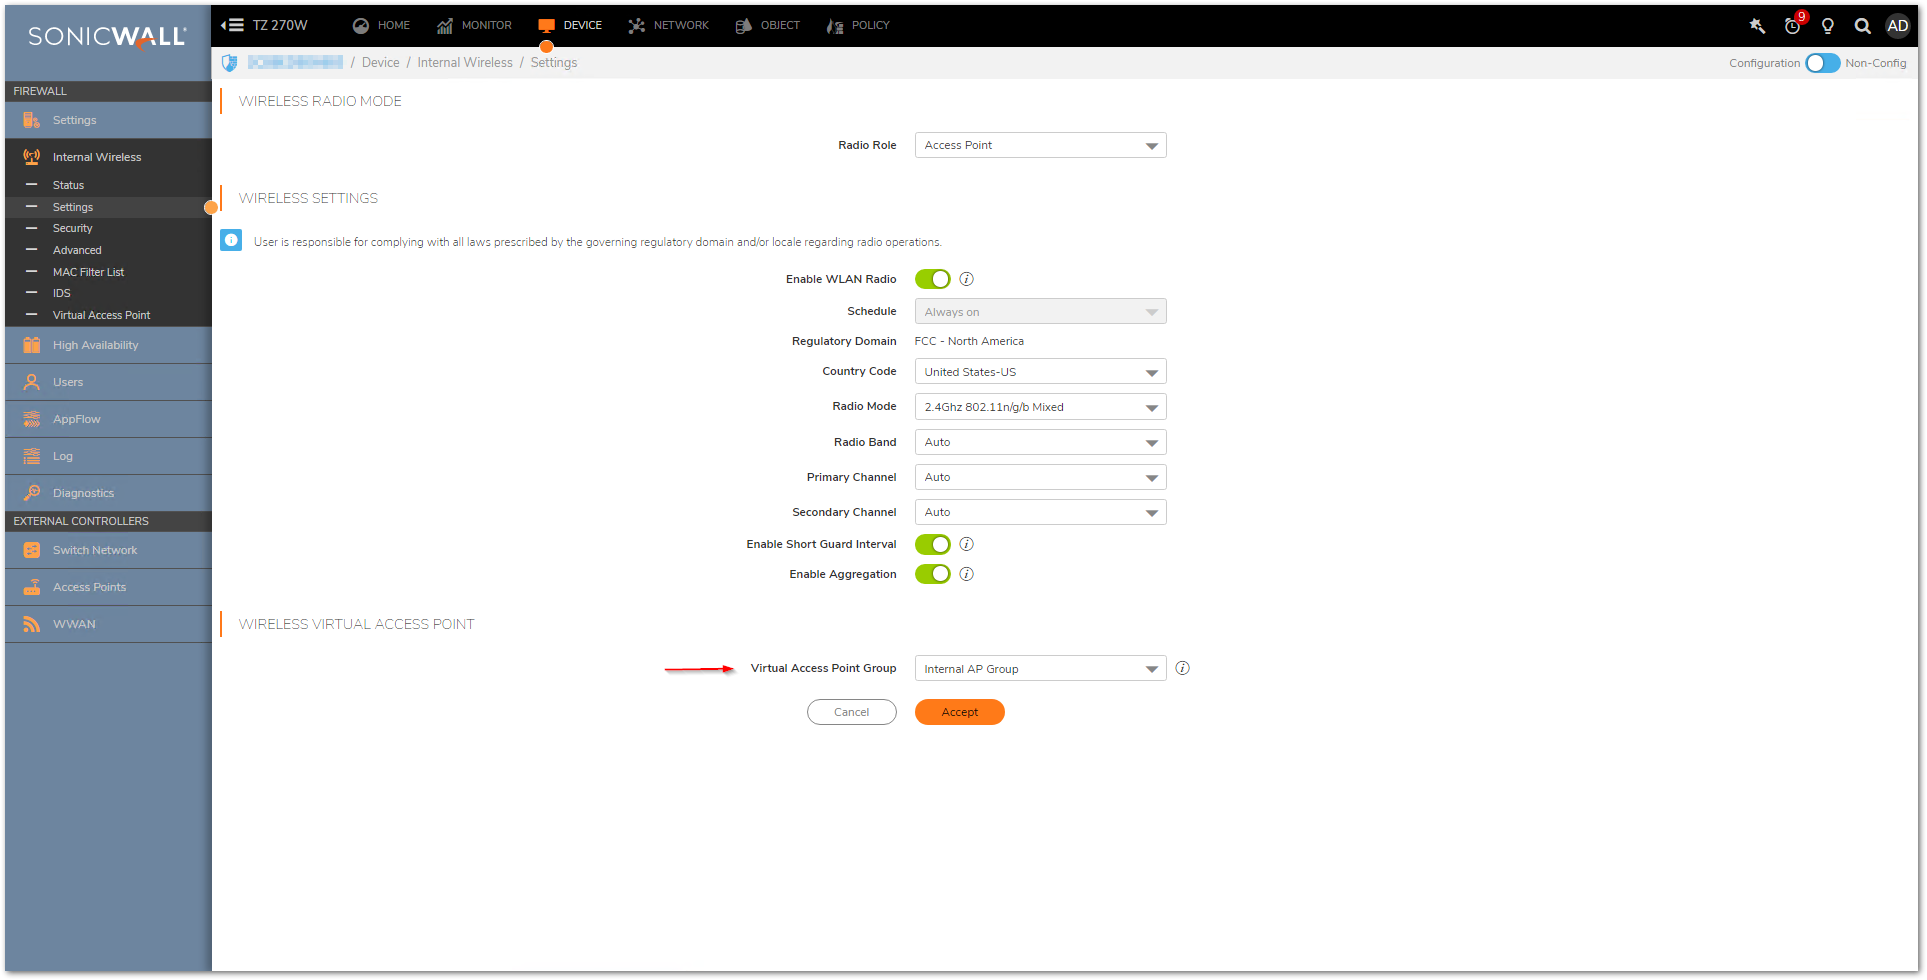Open the notifications clock icon with badge
This screenshot has width=1927, height=980.
click(1793, 26)
